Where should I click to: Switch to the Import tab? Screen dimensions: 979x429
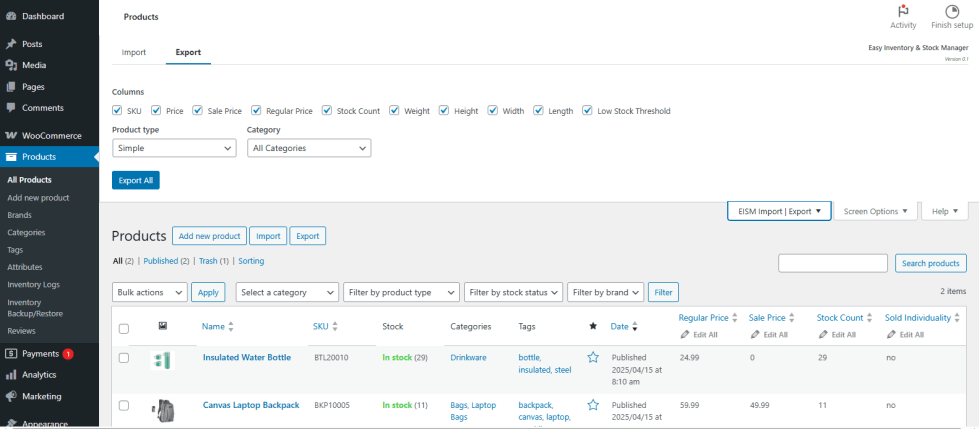pyautogui.click(x=134, y=52)
